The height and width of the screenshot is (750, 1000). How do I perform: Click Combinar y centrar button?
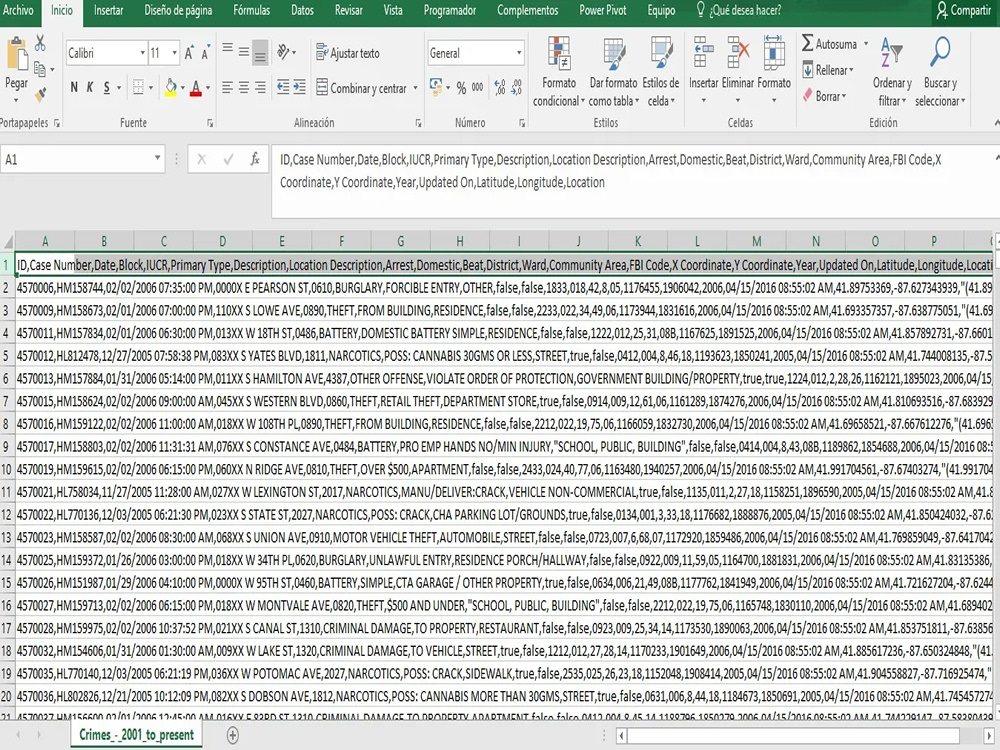[362, 88]
